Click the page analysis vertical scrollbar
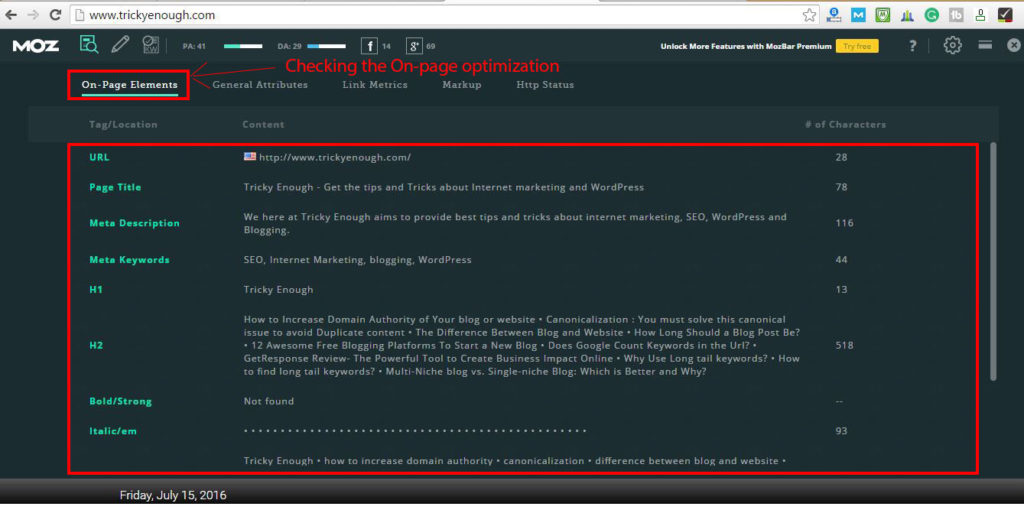1024x526 pixels. 993,260
